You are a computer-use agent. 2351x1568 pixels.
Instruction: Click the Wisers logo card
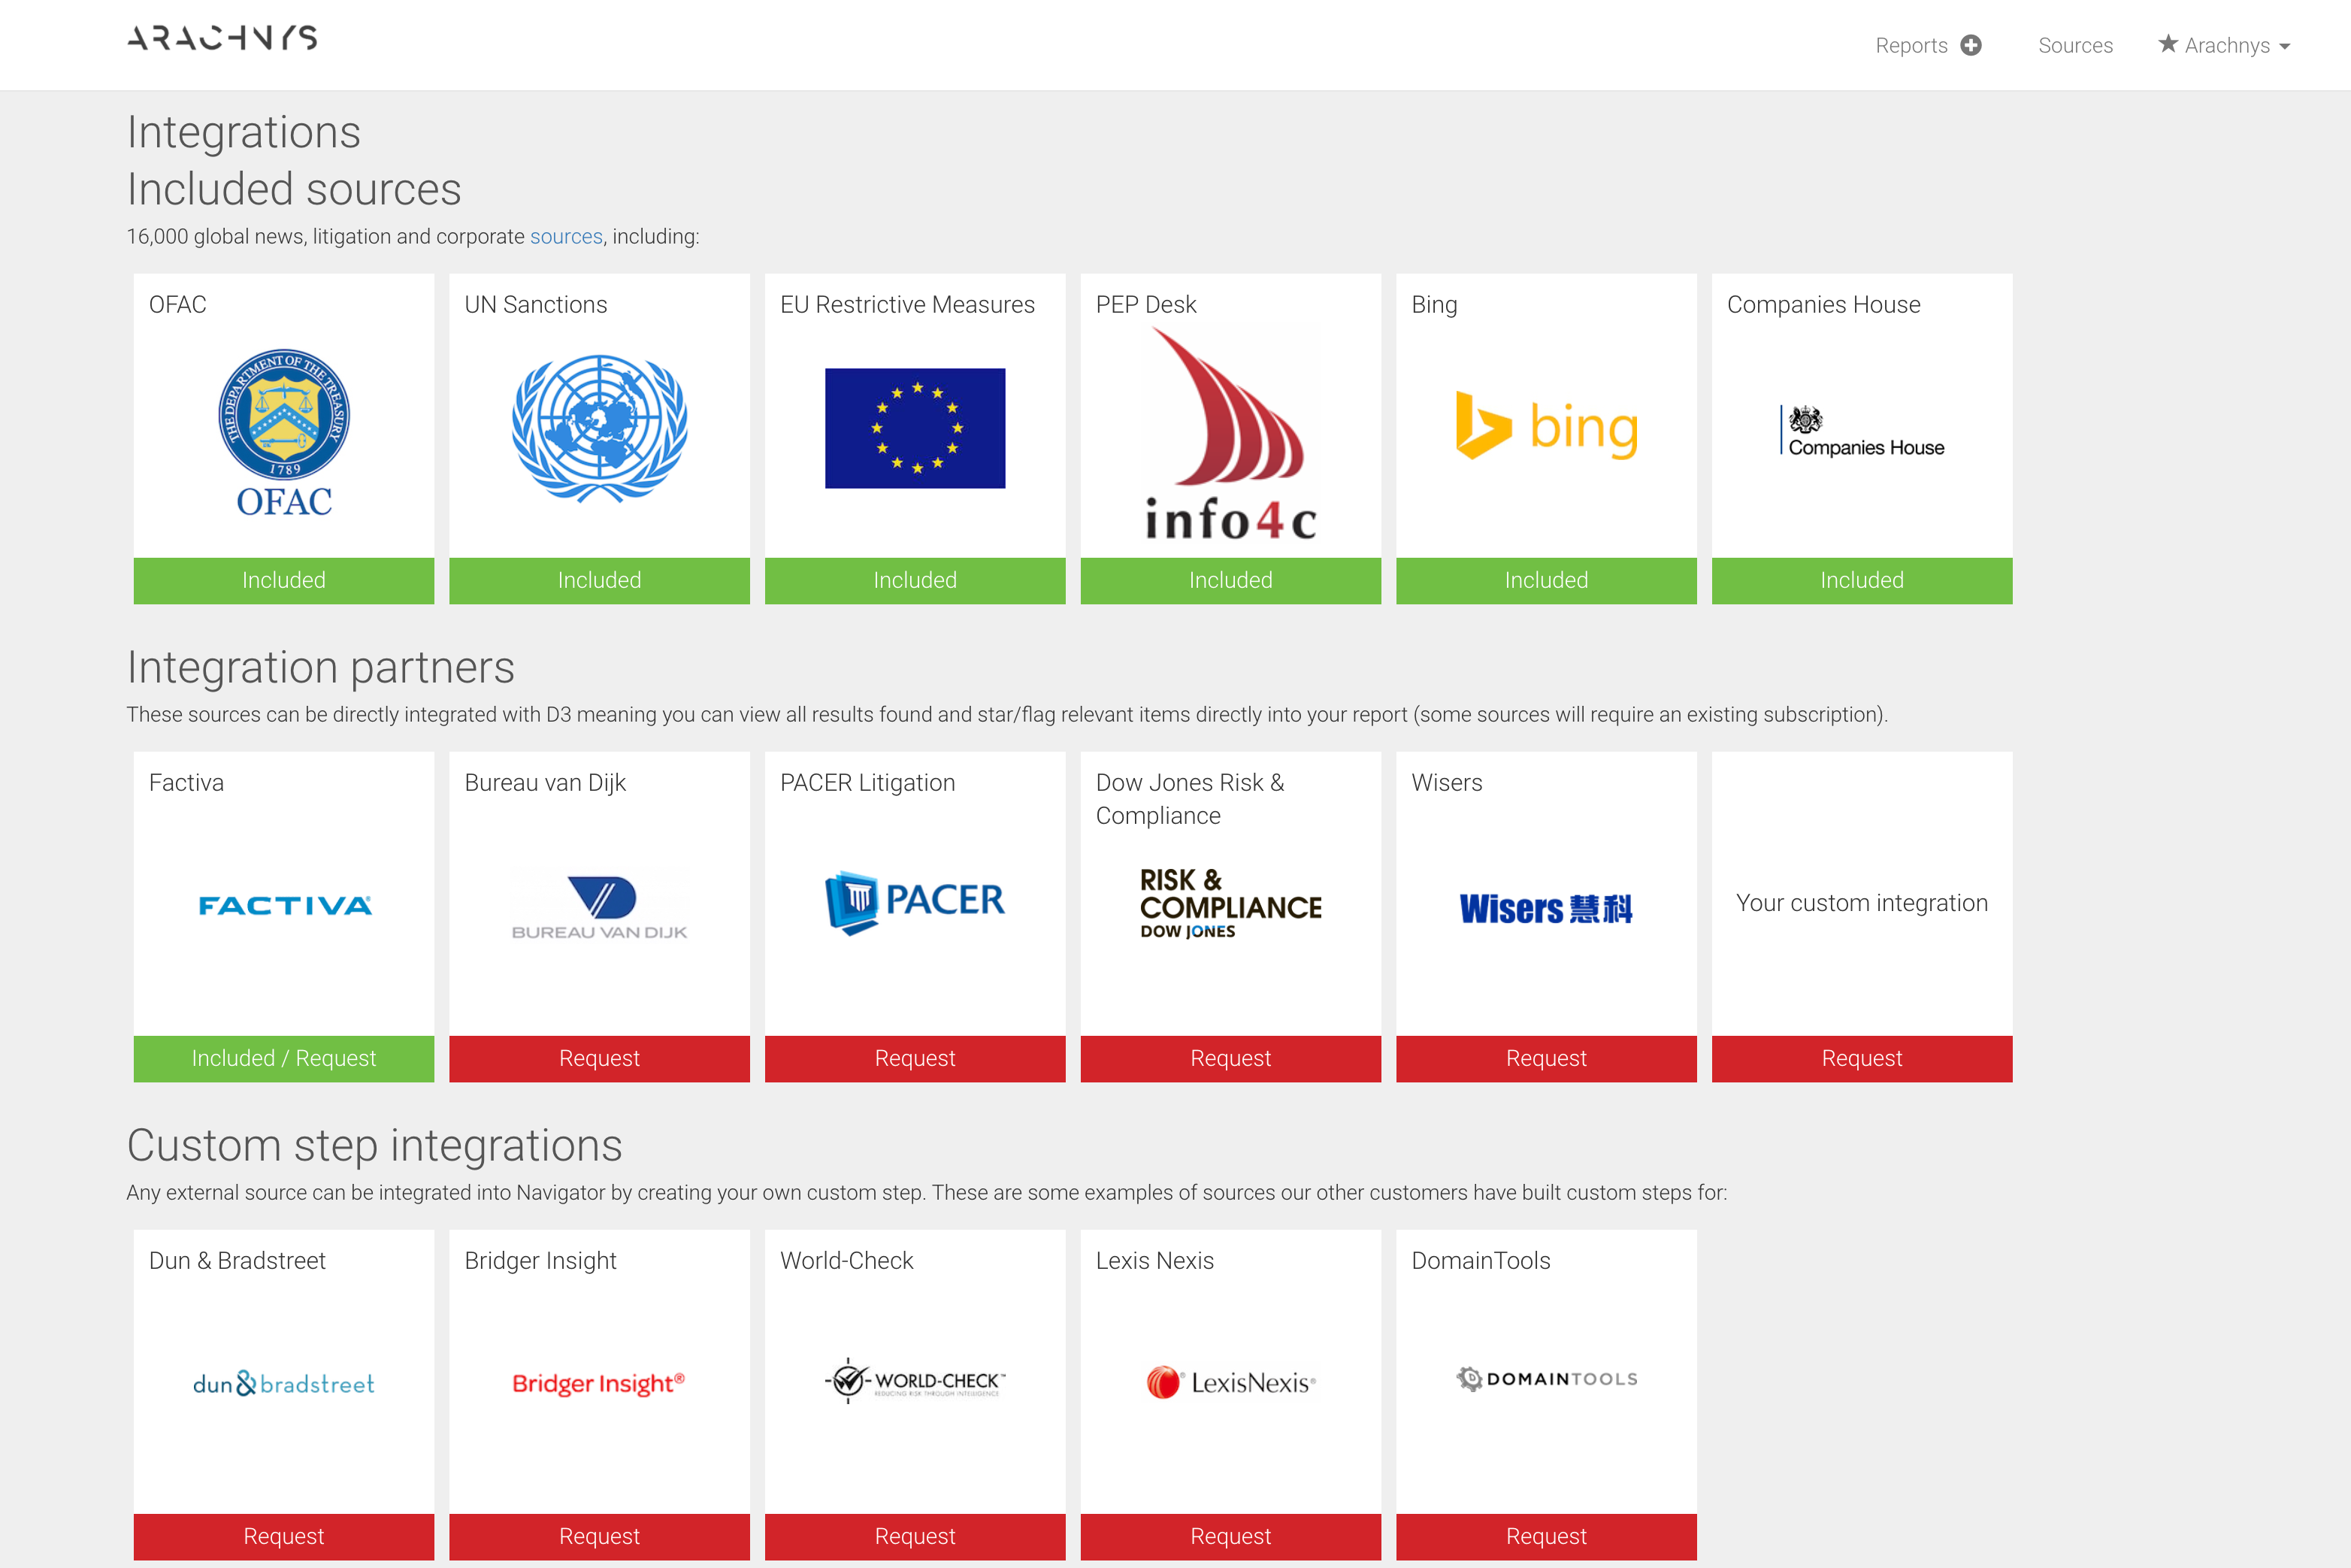coord(1546,908)
